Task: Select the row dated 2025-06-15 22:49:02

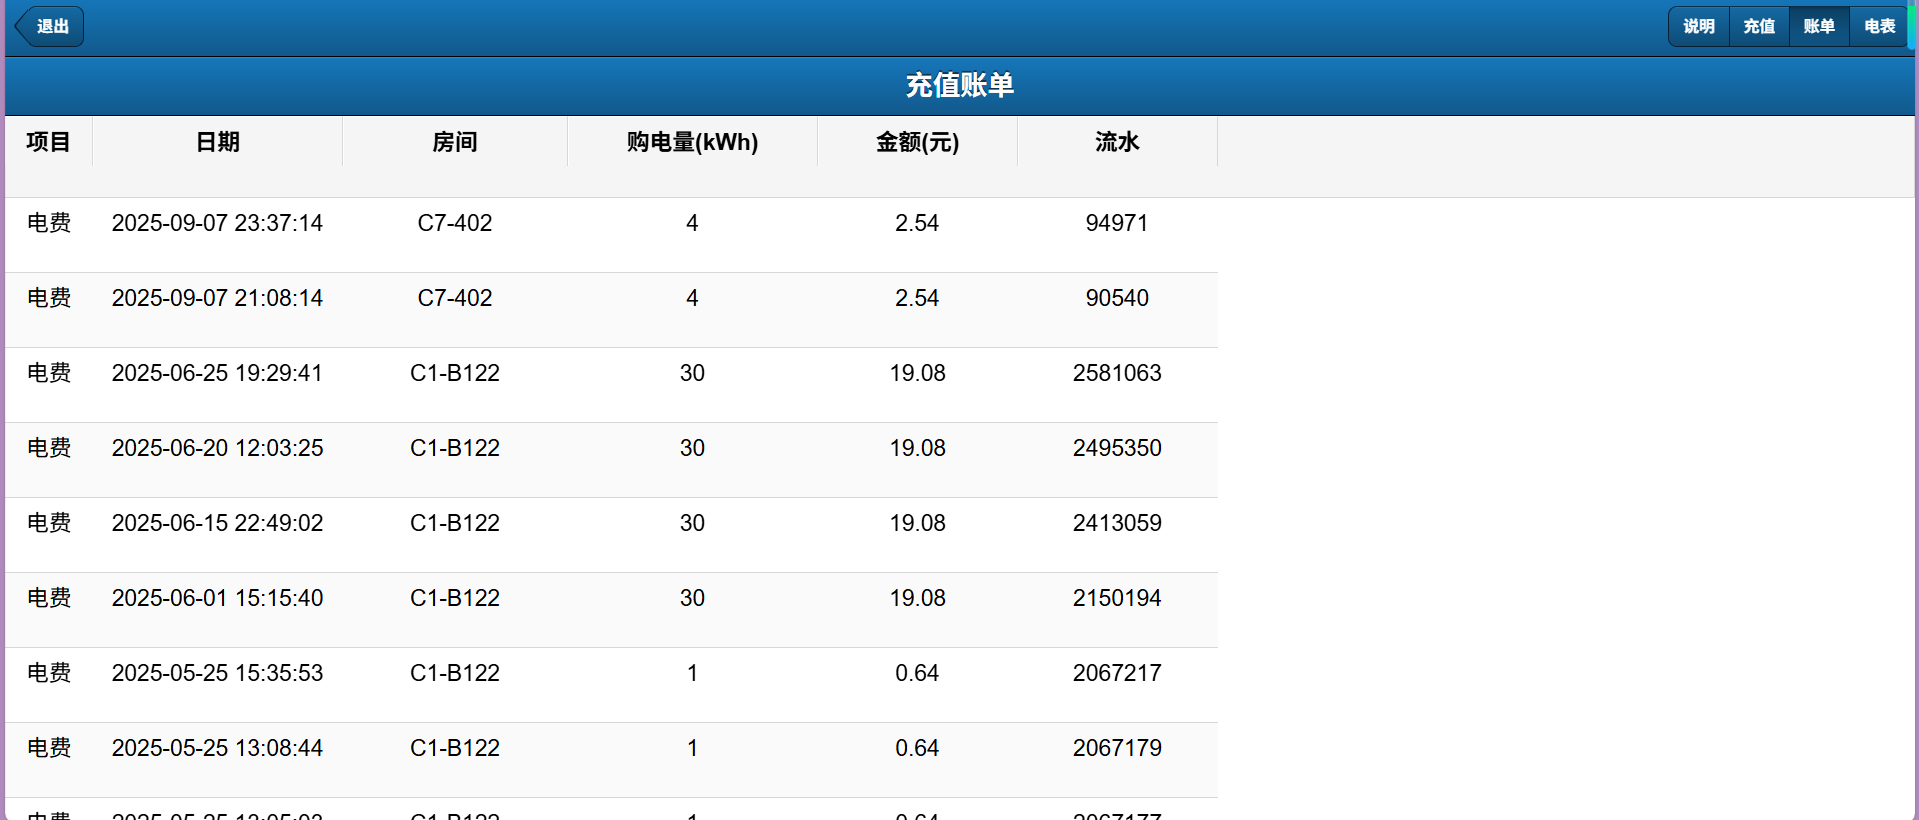Action: pyautogui.click(x=217, y=523)
